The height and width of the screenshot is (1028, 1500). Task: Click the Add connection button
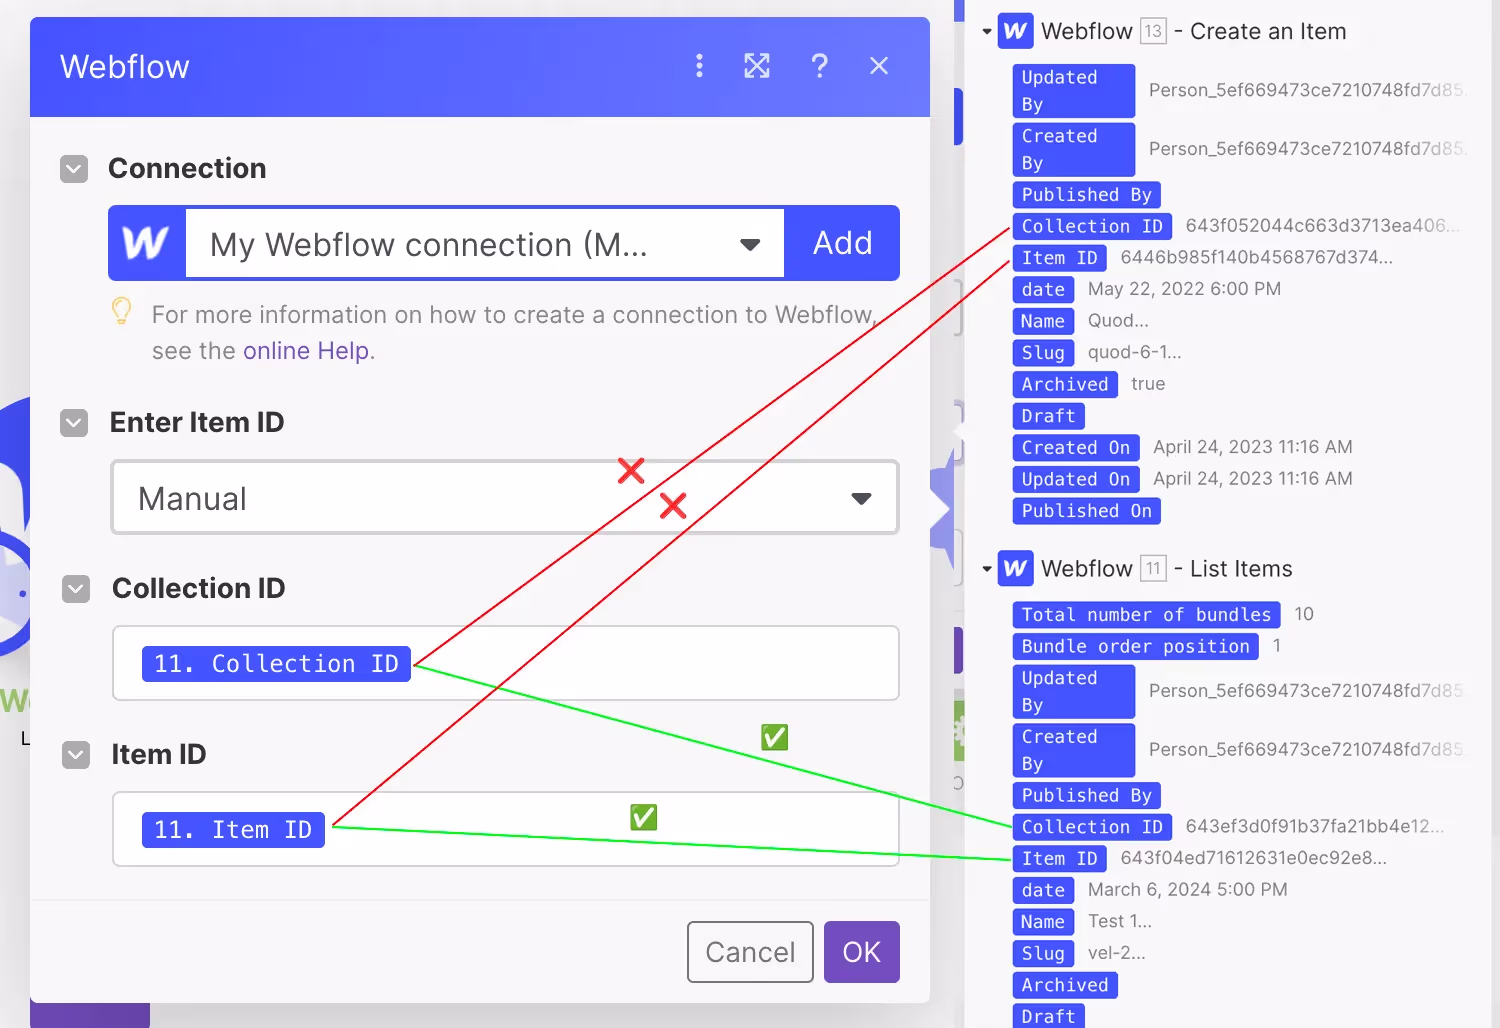(x=842, y=243)
